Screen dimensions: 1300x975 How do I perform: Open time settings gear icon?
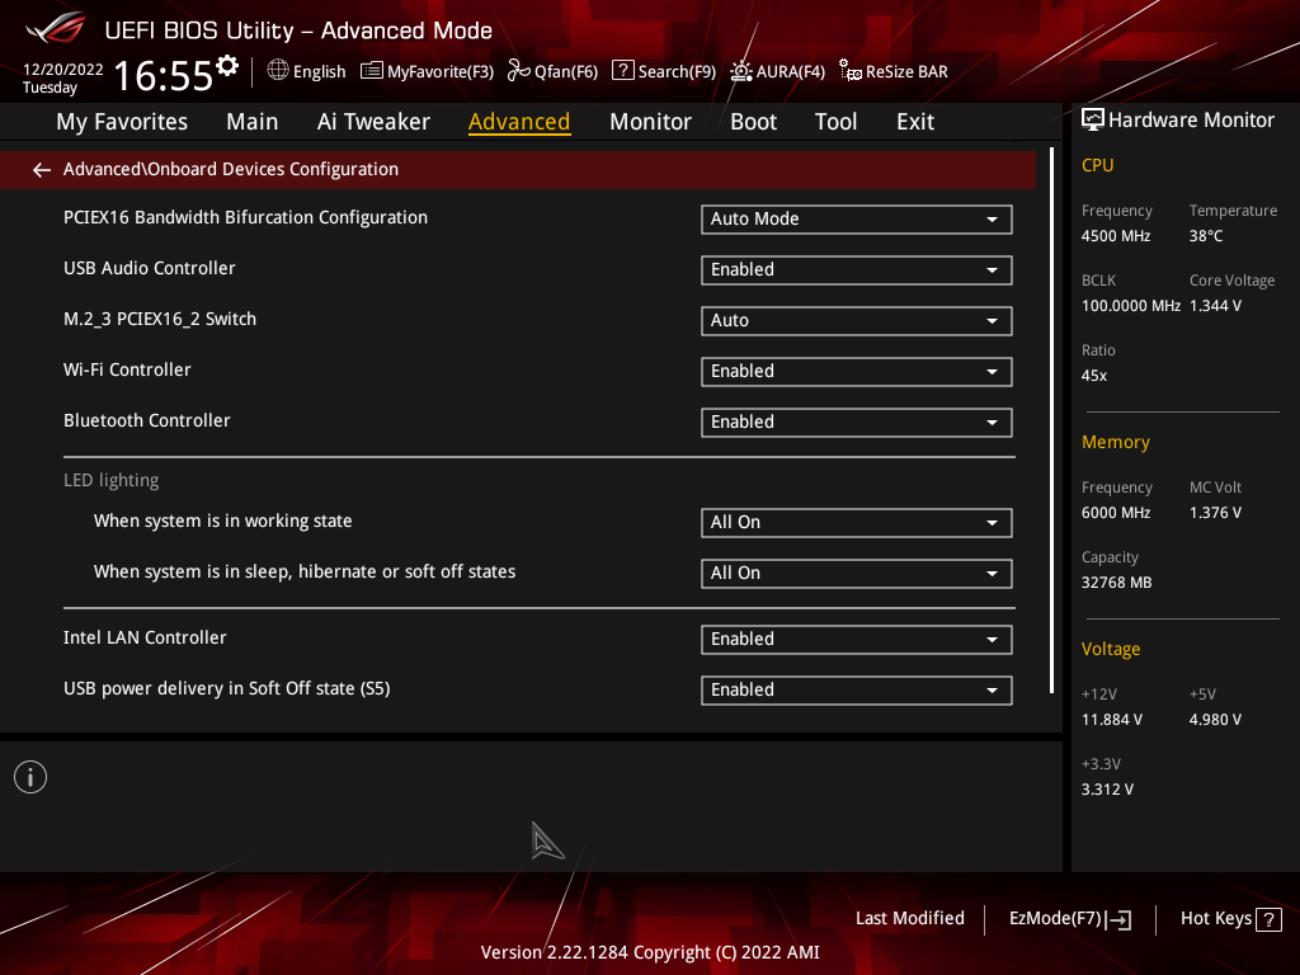click(228, 66)
